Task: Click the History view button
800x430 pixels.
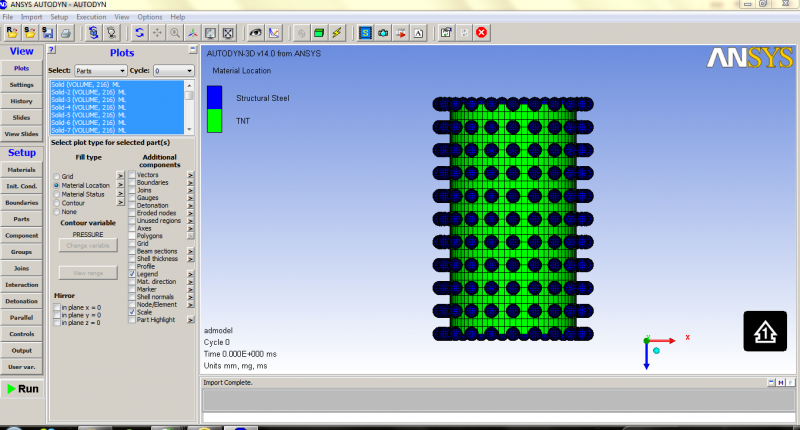Action: pyautogui.click(x=21, y=101)
